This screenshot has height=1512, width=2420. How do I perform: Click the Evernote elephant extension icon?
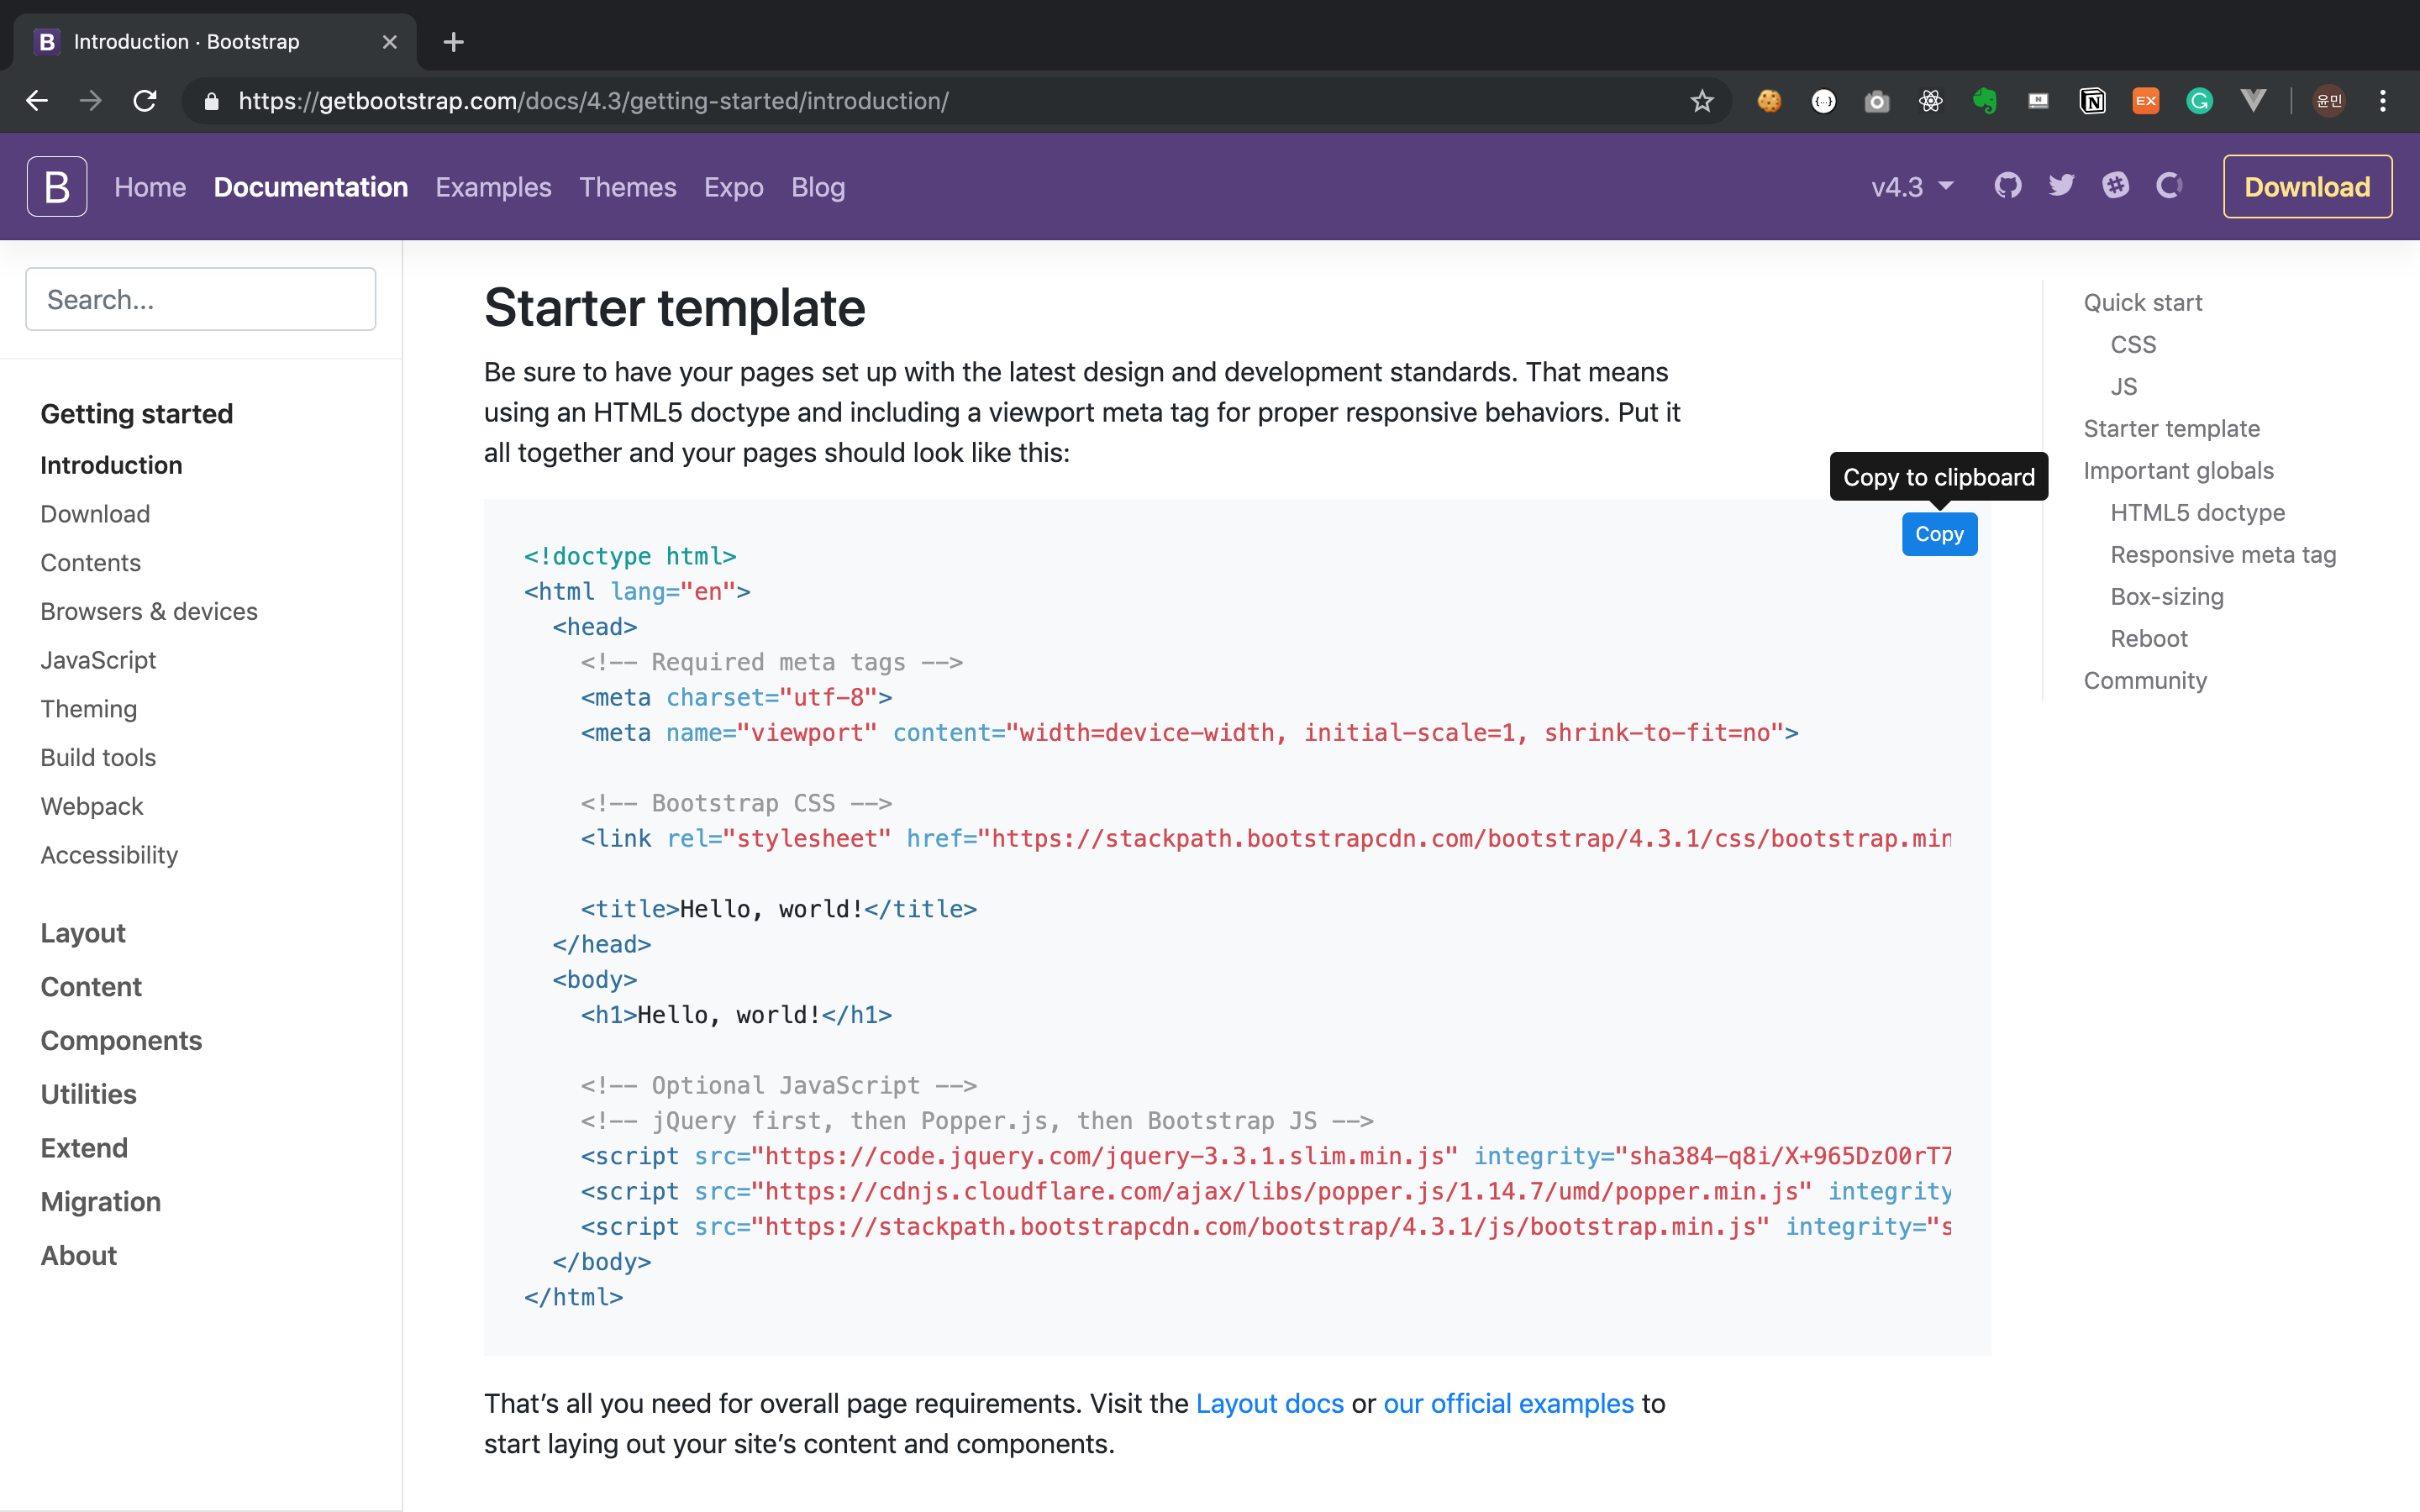(x=1984, y=101)
